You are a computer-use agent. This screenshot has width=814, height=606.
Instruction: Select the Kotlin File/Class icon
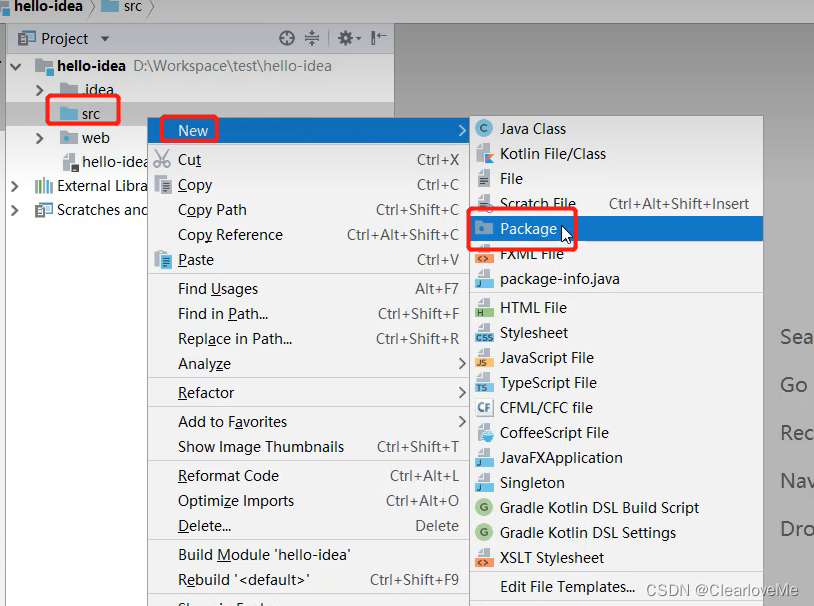[x=485, y=153]
